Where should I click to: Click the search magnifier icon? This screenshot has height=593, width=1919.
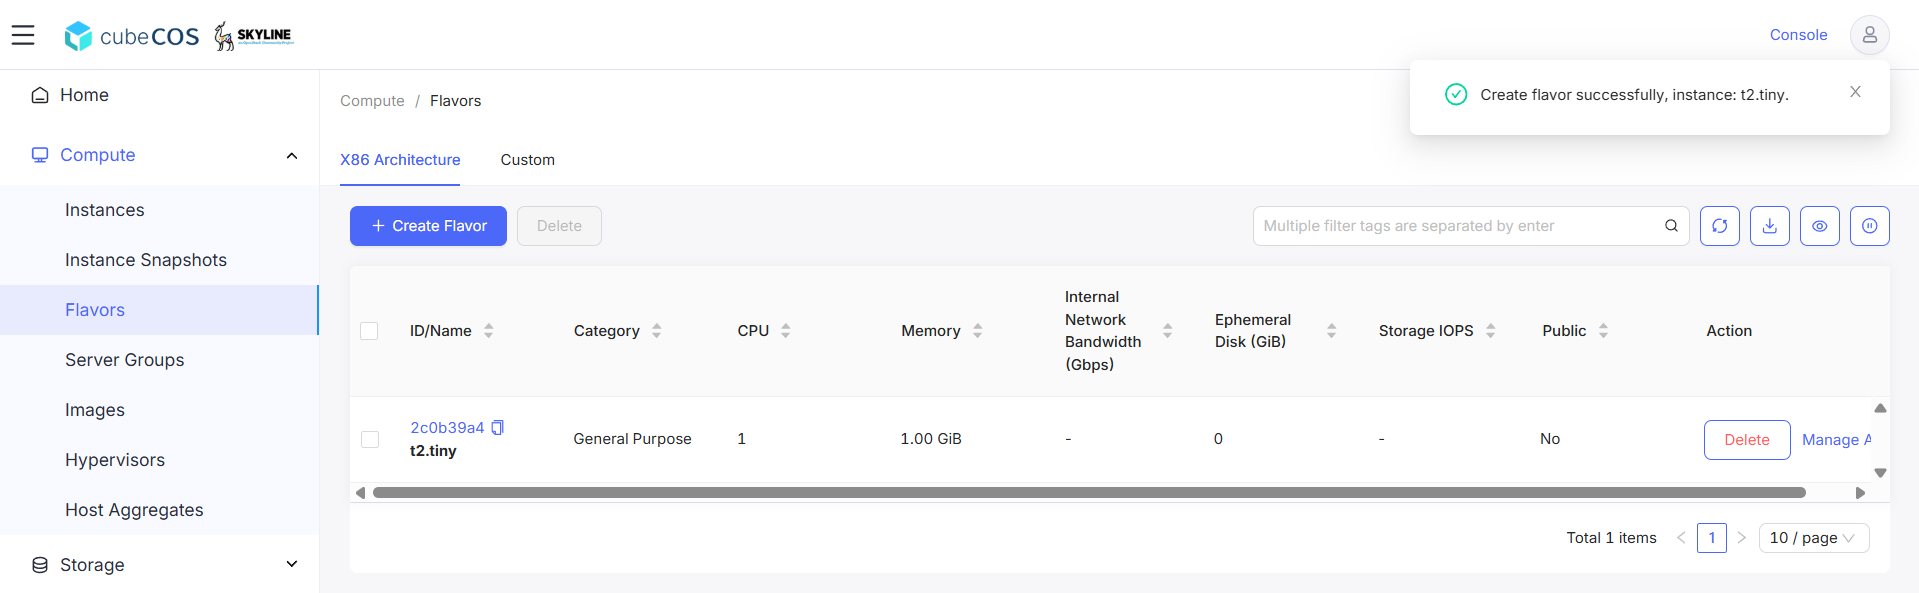[x=1671, y=226]
